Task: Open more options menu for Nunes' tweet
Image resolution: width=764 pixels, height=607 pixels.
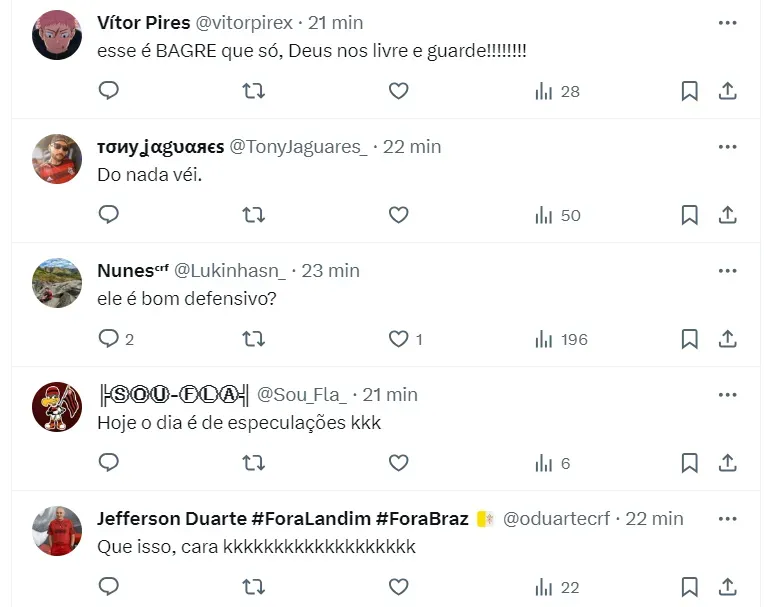Action: coord(727,270)
